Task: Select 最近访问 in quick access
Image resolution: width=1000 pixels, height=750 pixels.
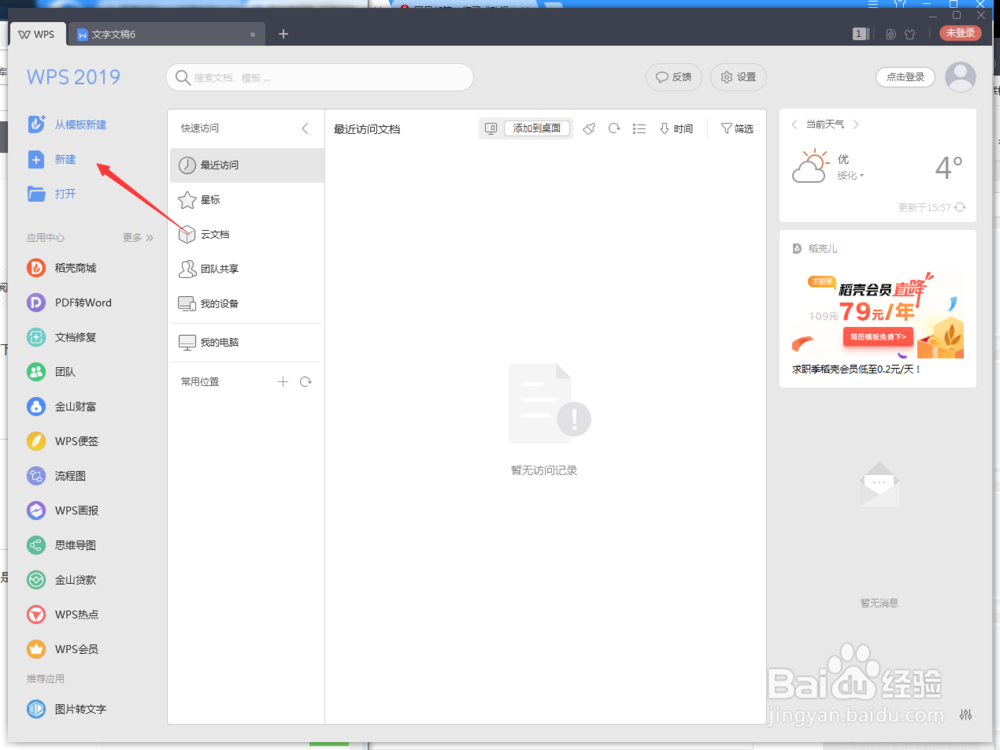Action: 247,165
